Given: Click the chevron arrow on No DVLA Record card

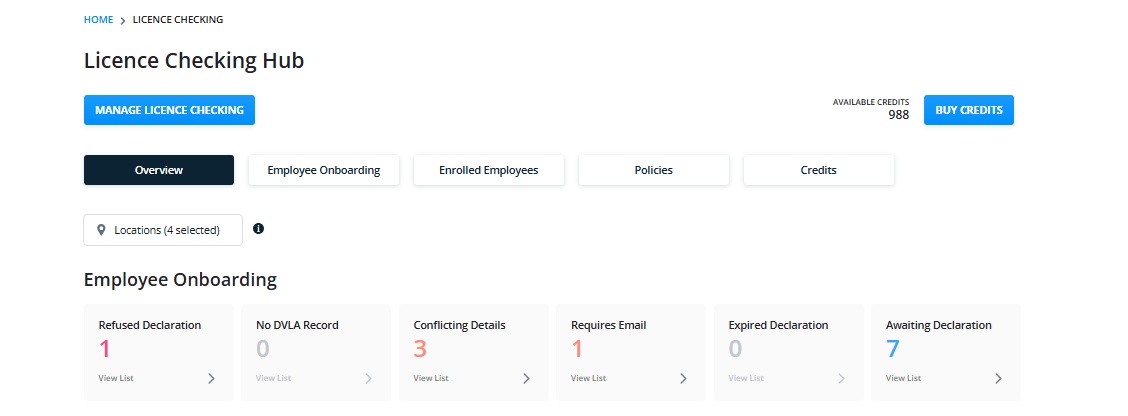Looking at the screenshot, I should click(368, 379).
